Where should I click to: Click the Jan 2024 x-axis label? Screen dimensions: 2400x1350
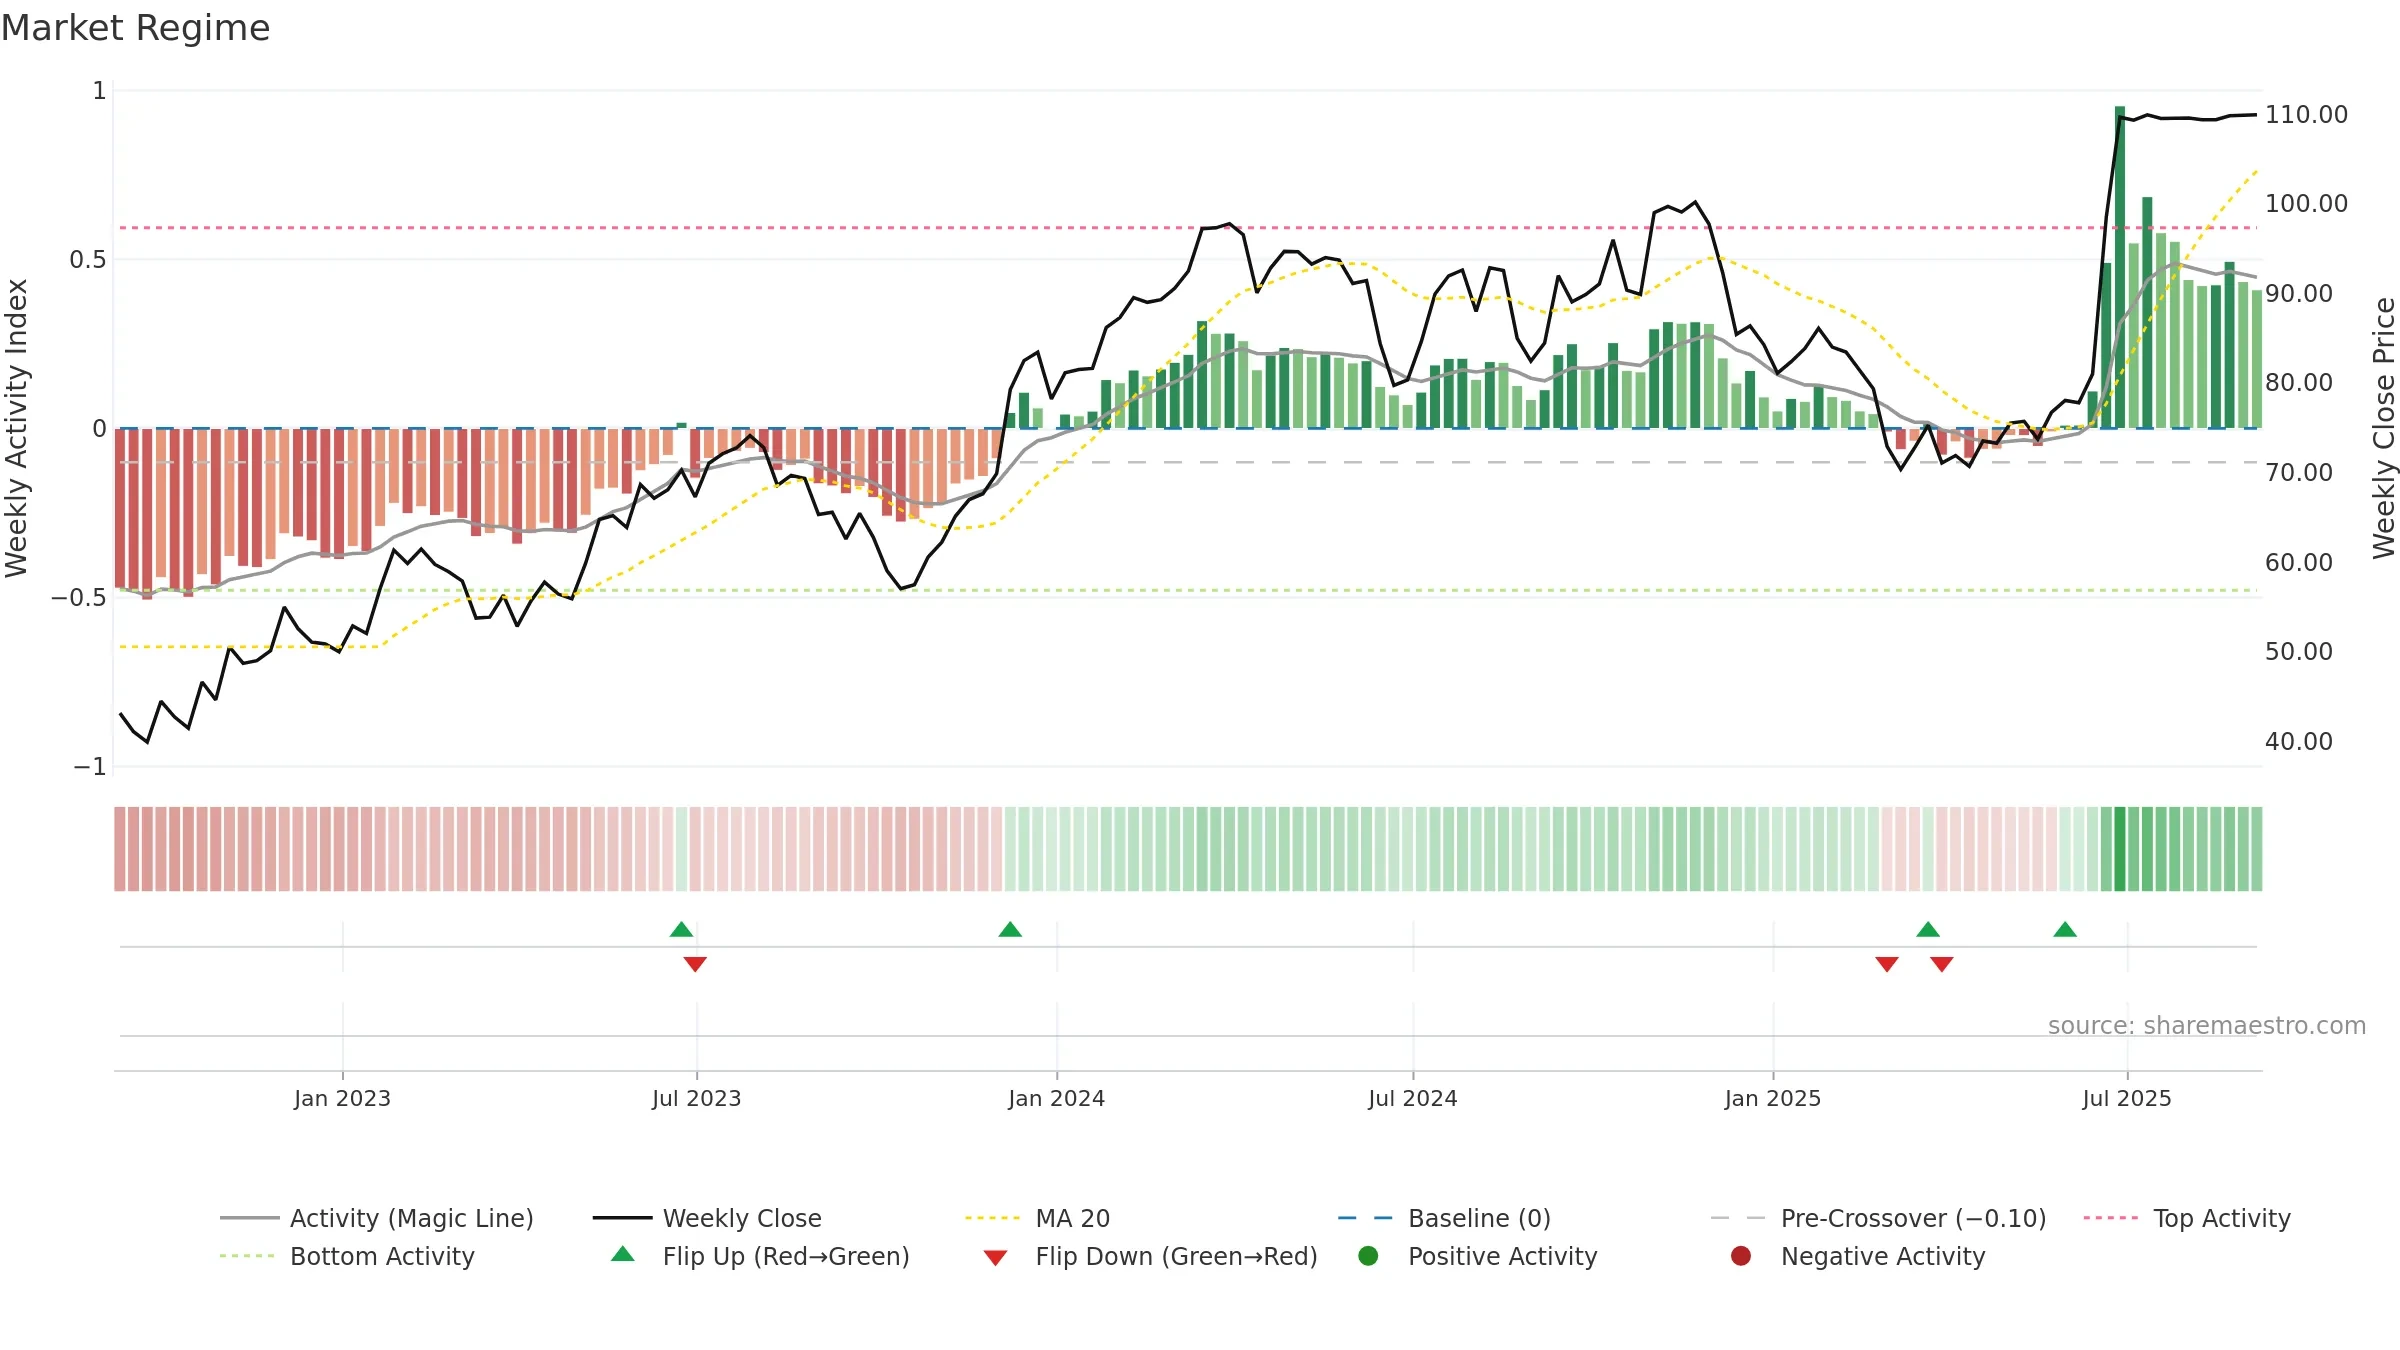click(1056, 1098)
